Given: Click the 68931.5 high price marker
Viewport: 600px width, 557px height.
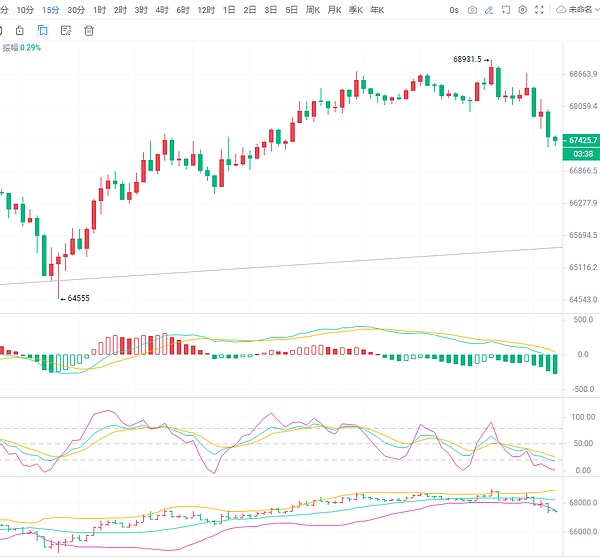Looking at the screenshot, I should pyautogui.click(x=467, y=59).
